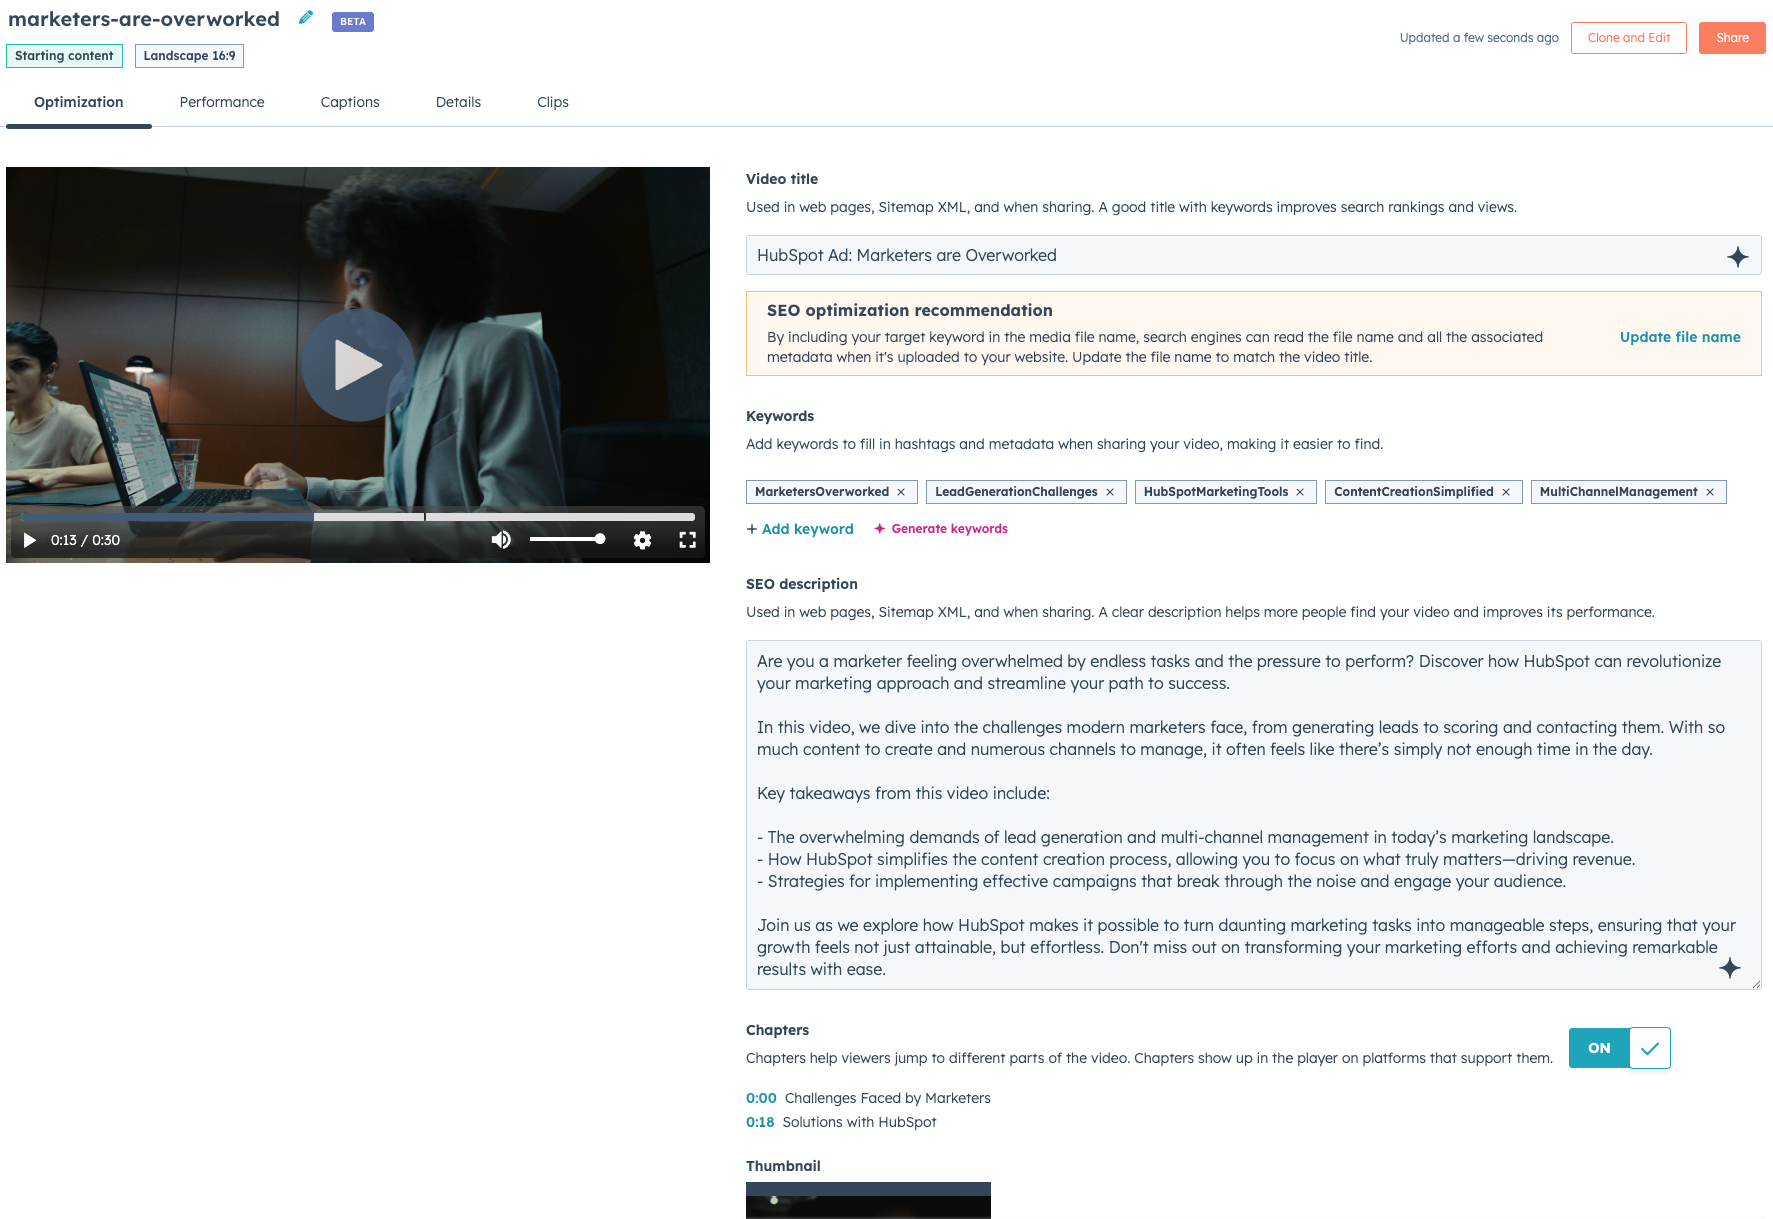Enter fullscreen mode on the video player
This screenshot has height=1219, width=1773.
pyautogui.click(x=688, y=539)
